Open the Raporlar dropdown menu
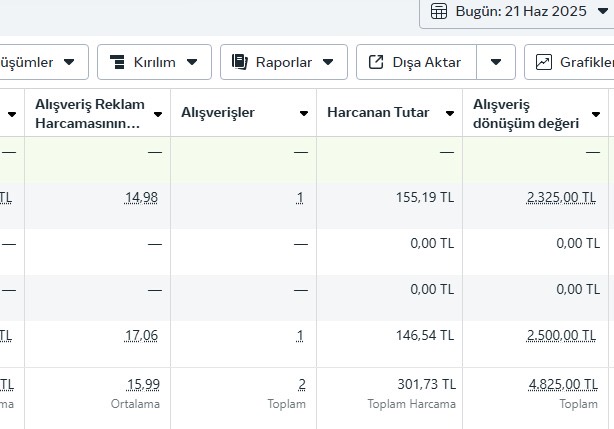614x429 pixels. coord(284,62)
